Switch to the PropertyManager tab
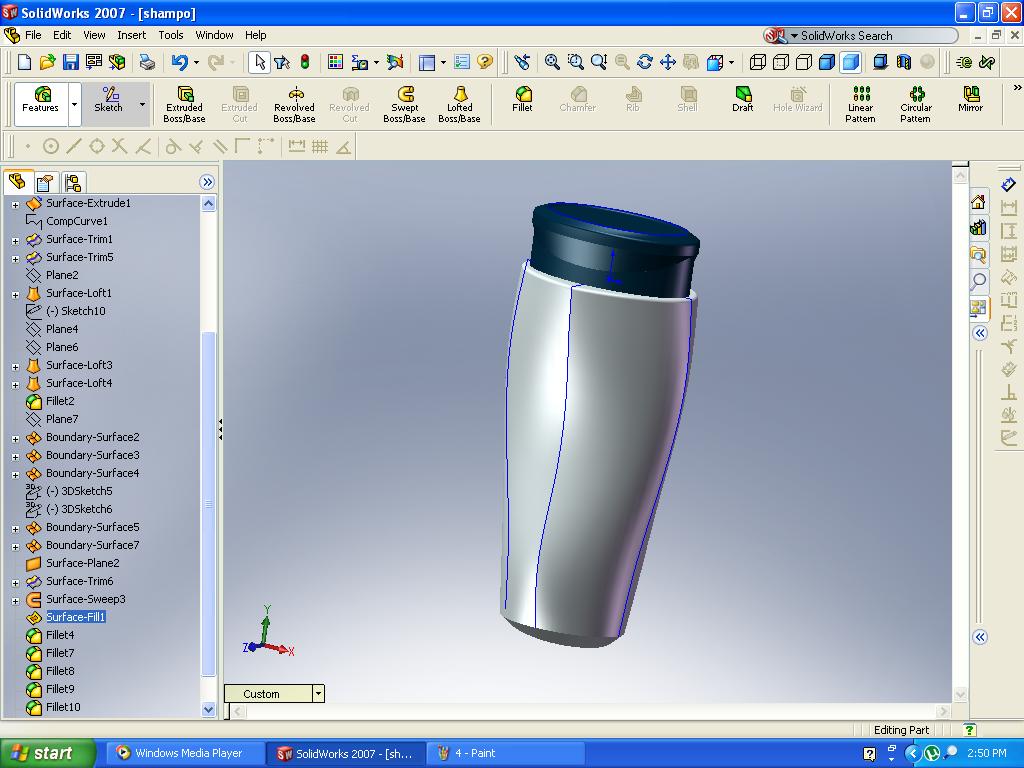The height and width of the screenshot is (768, 1024). tap(45, 182)
